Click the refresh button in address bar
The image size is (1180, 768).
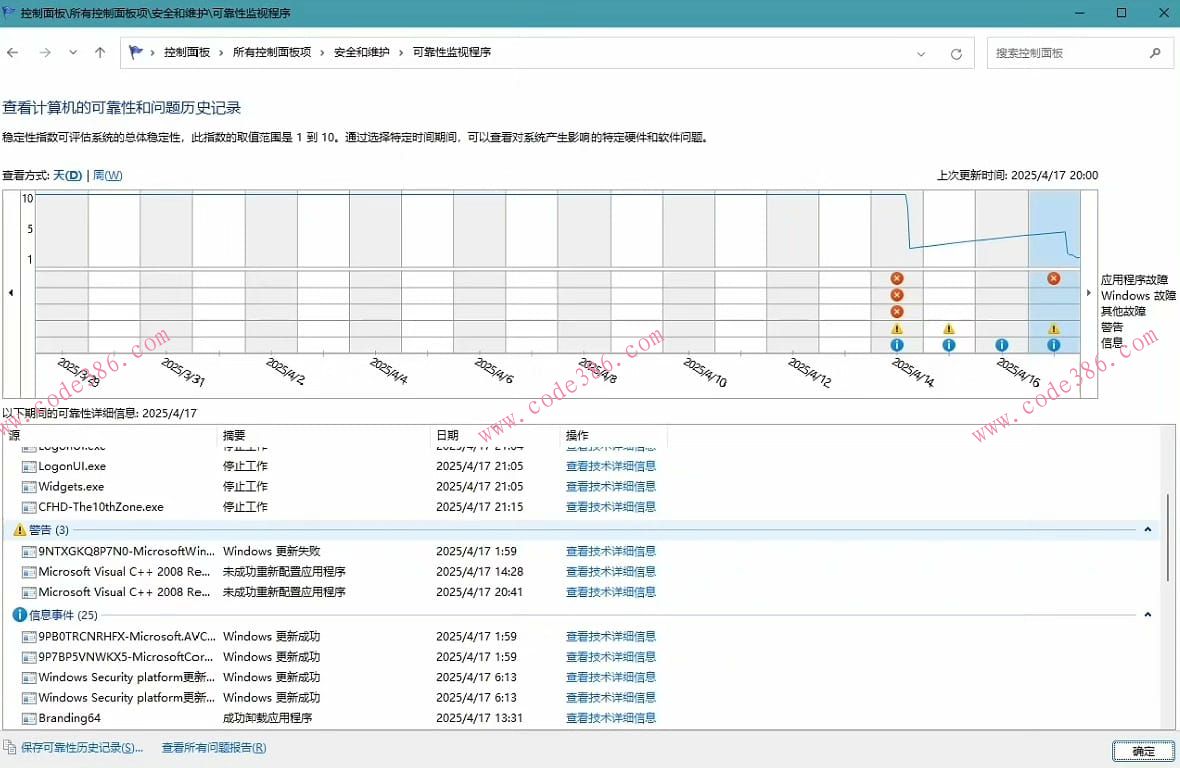[956, 54]
